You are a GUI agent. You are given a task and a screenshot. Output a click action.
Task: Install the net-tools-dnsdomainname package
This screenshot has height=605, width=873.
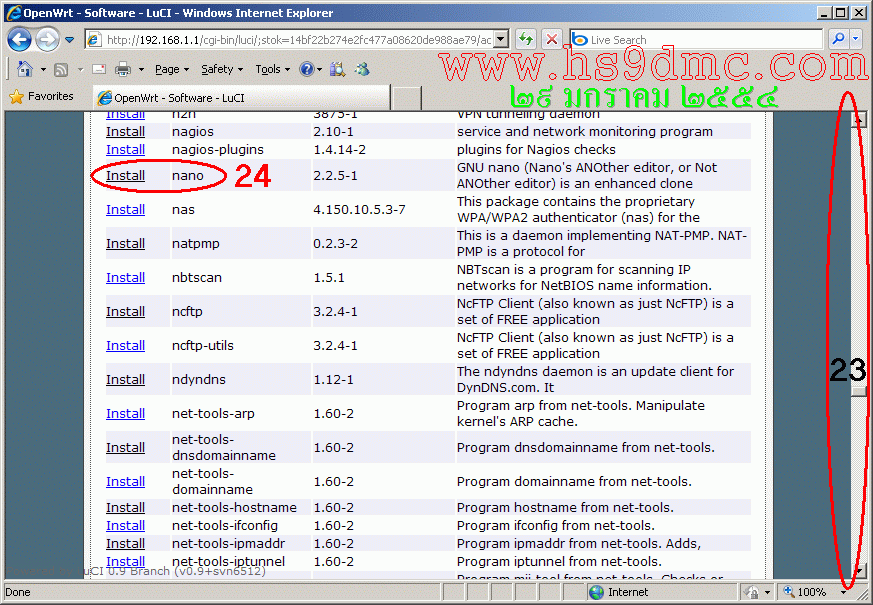point(125,447)
